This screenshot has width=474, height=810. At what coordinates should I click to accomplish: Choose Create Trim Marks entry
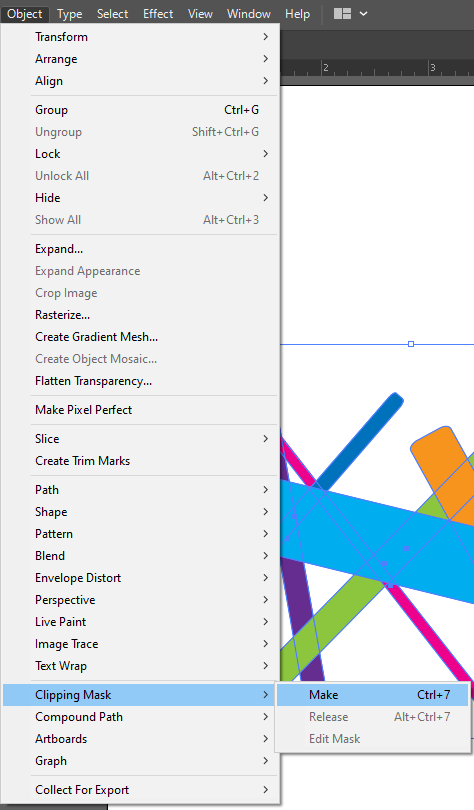coord(140,460)
